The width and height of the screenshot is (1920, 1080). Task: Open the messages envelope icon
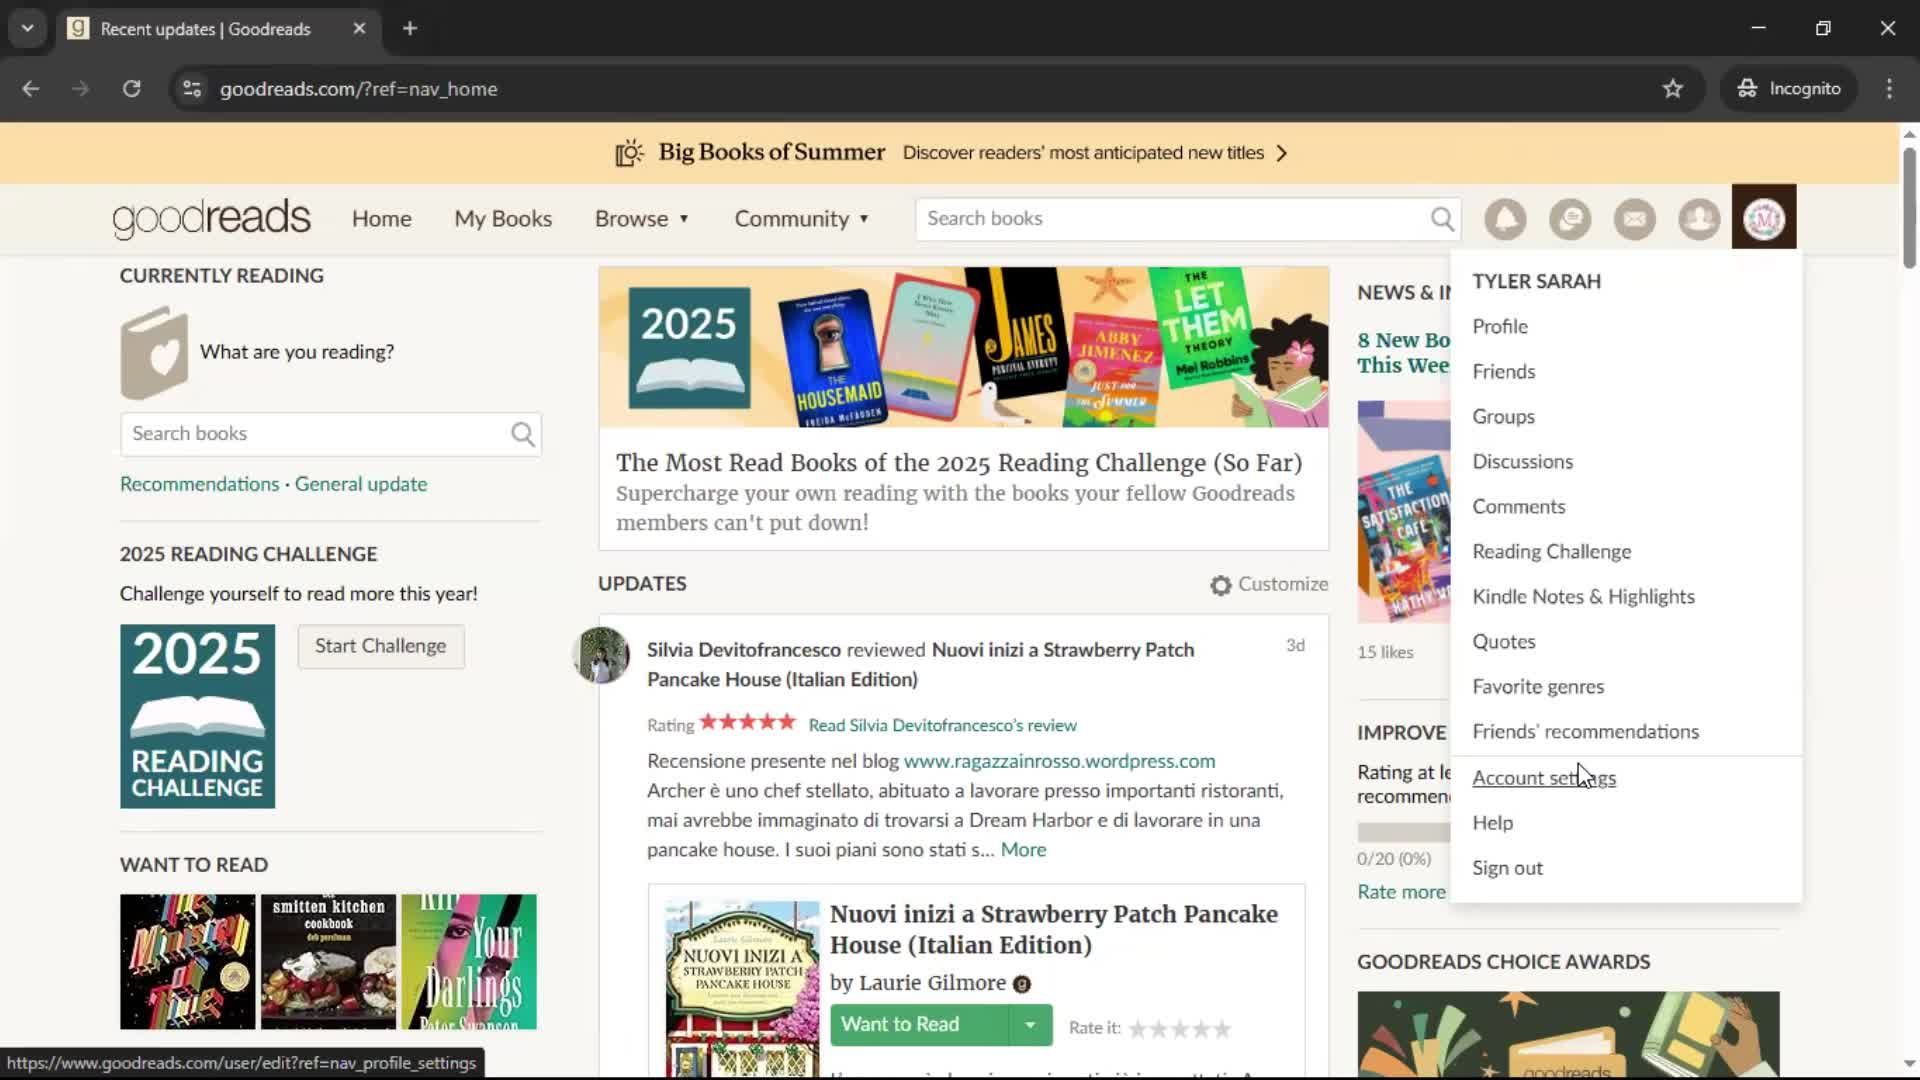1635,218
